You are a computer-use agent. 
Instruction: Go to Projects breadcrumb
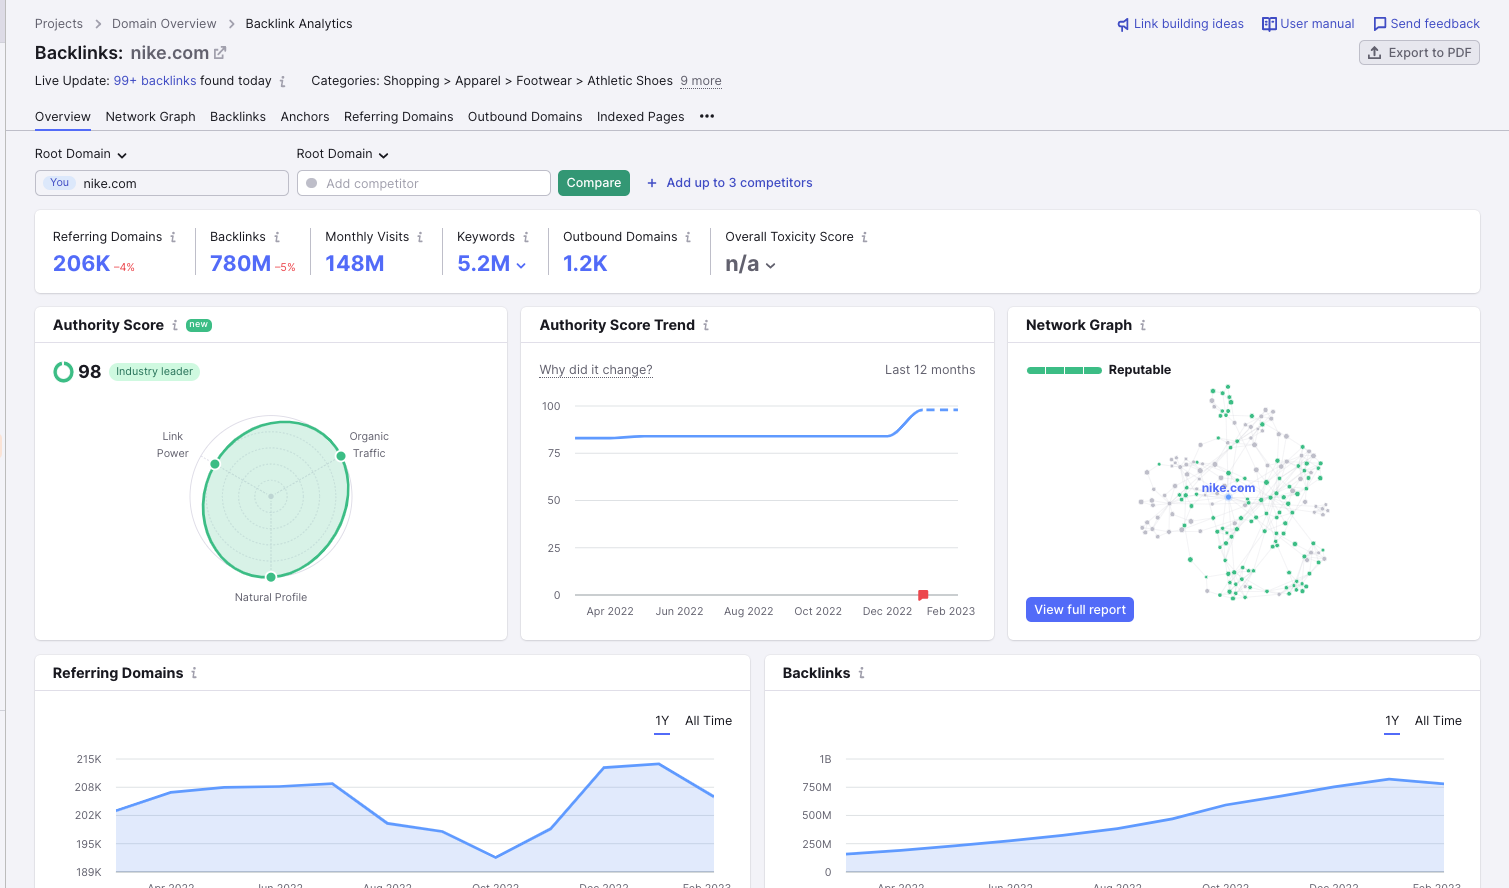click(x=59, y=24)
